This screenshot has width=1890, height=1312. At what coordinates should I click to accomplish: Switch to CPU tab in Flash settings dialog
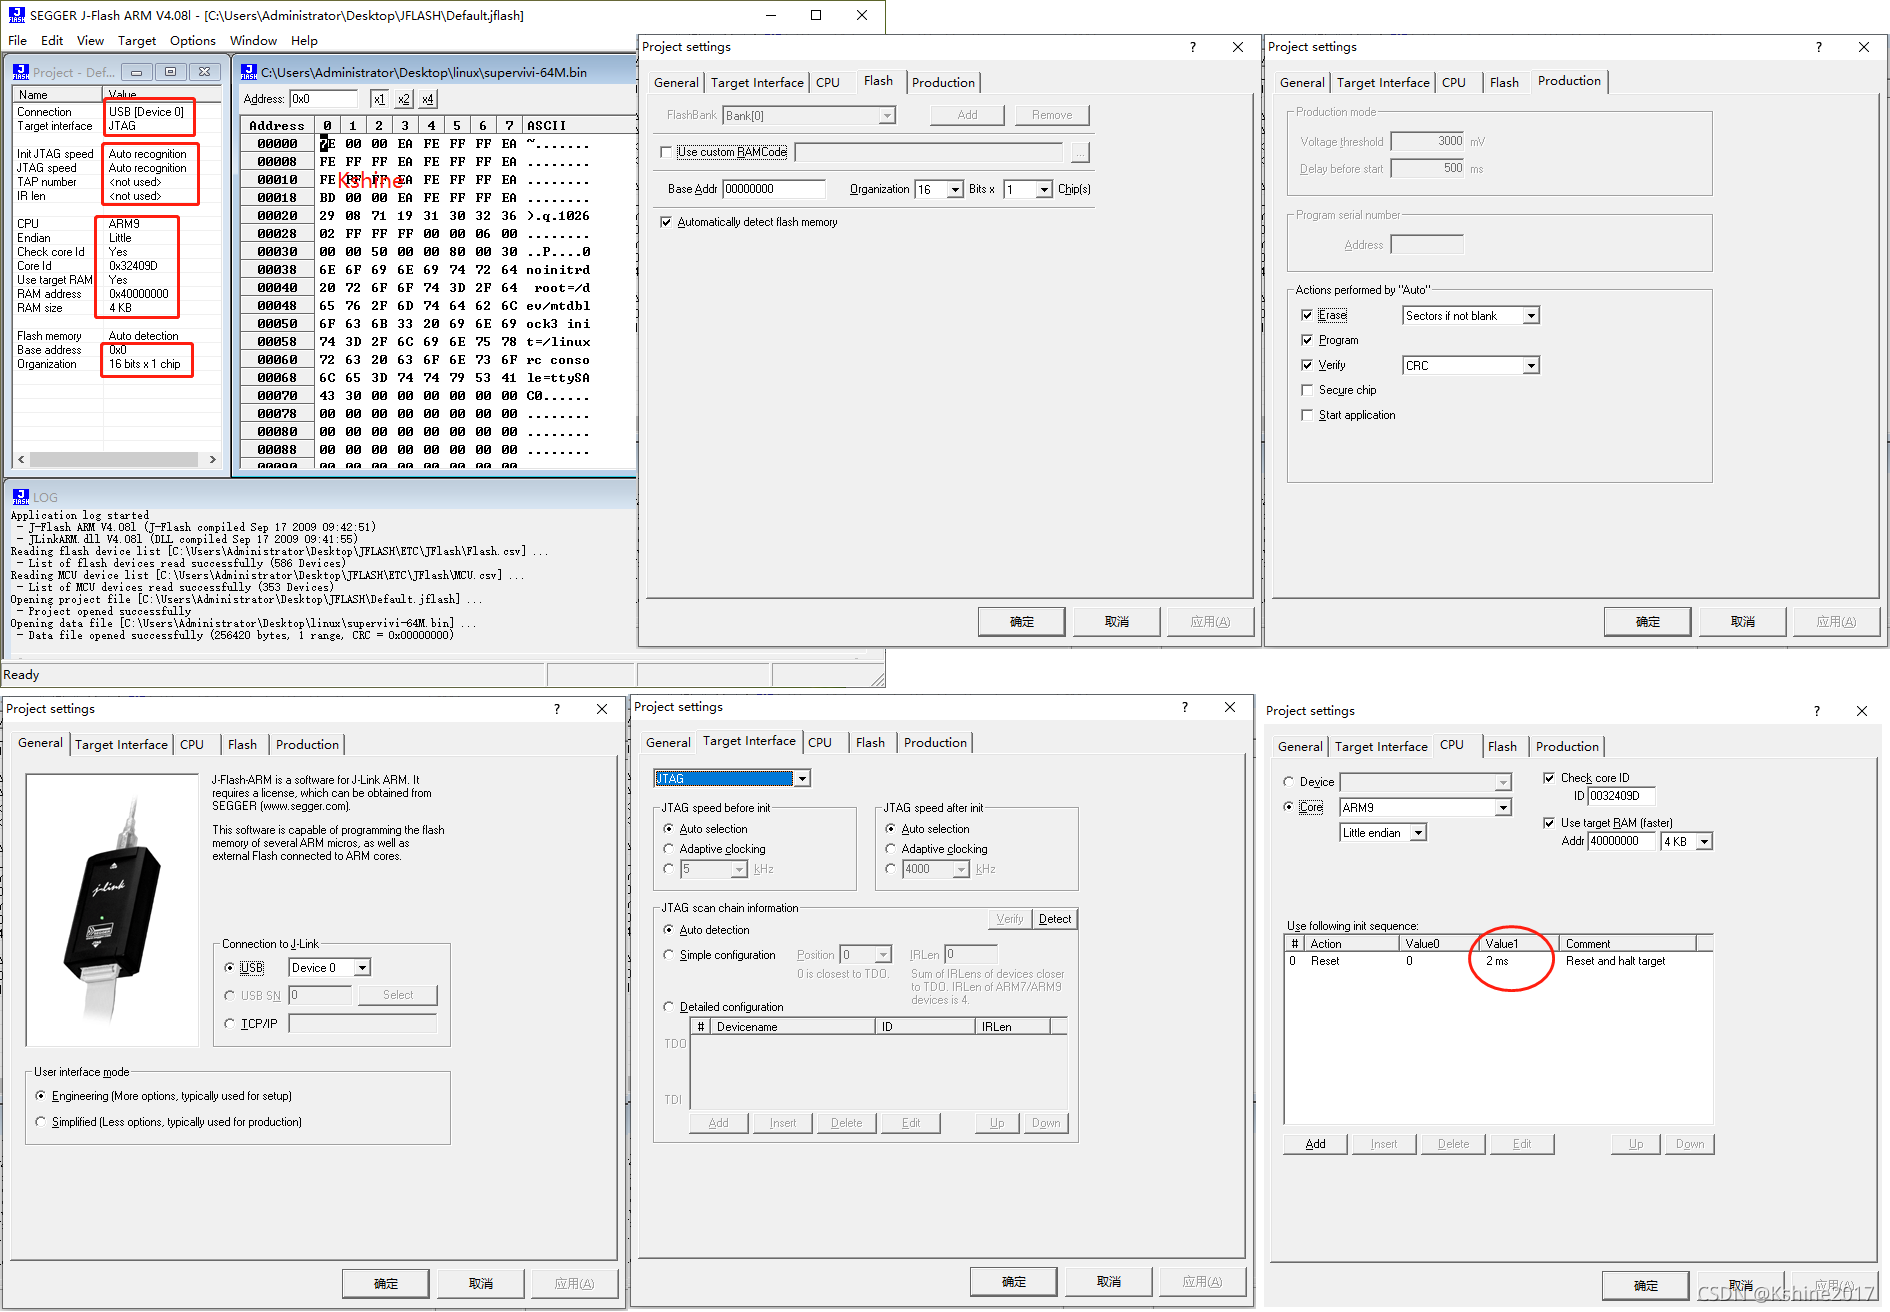(x=828, y=83)
